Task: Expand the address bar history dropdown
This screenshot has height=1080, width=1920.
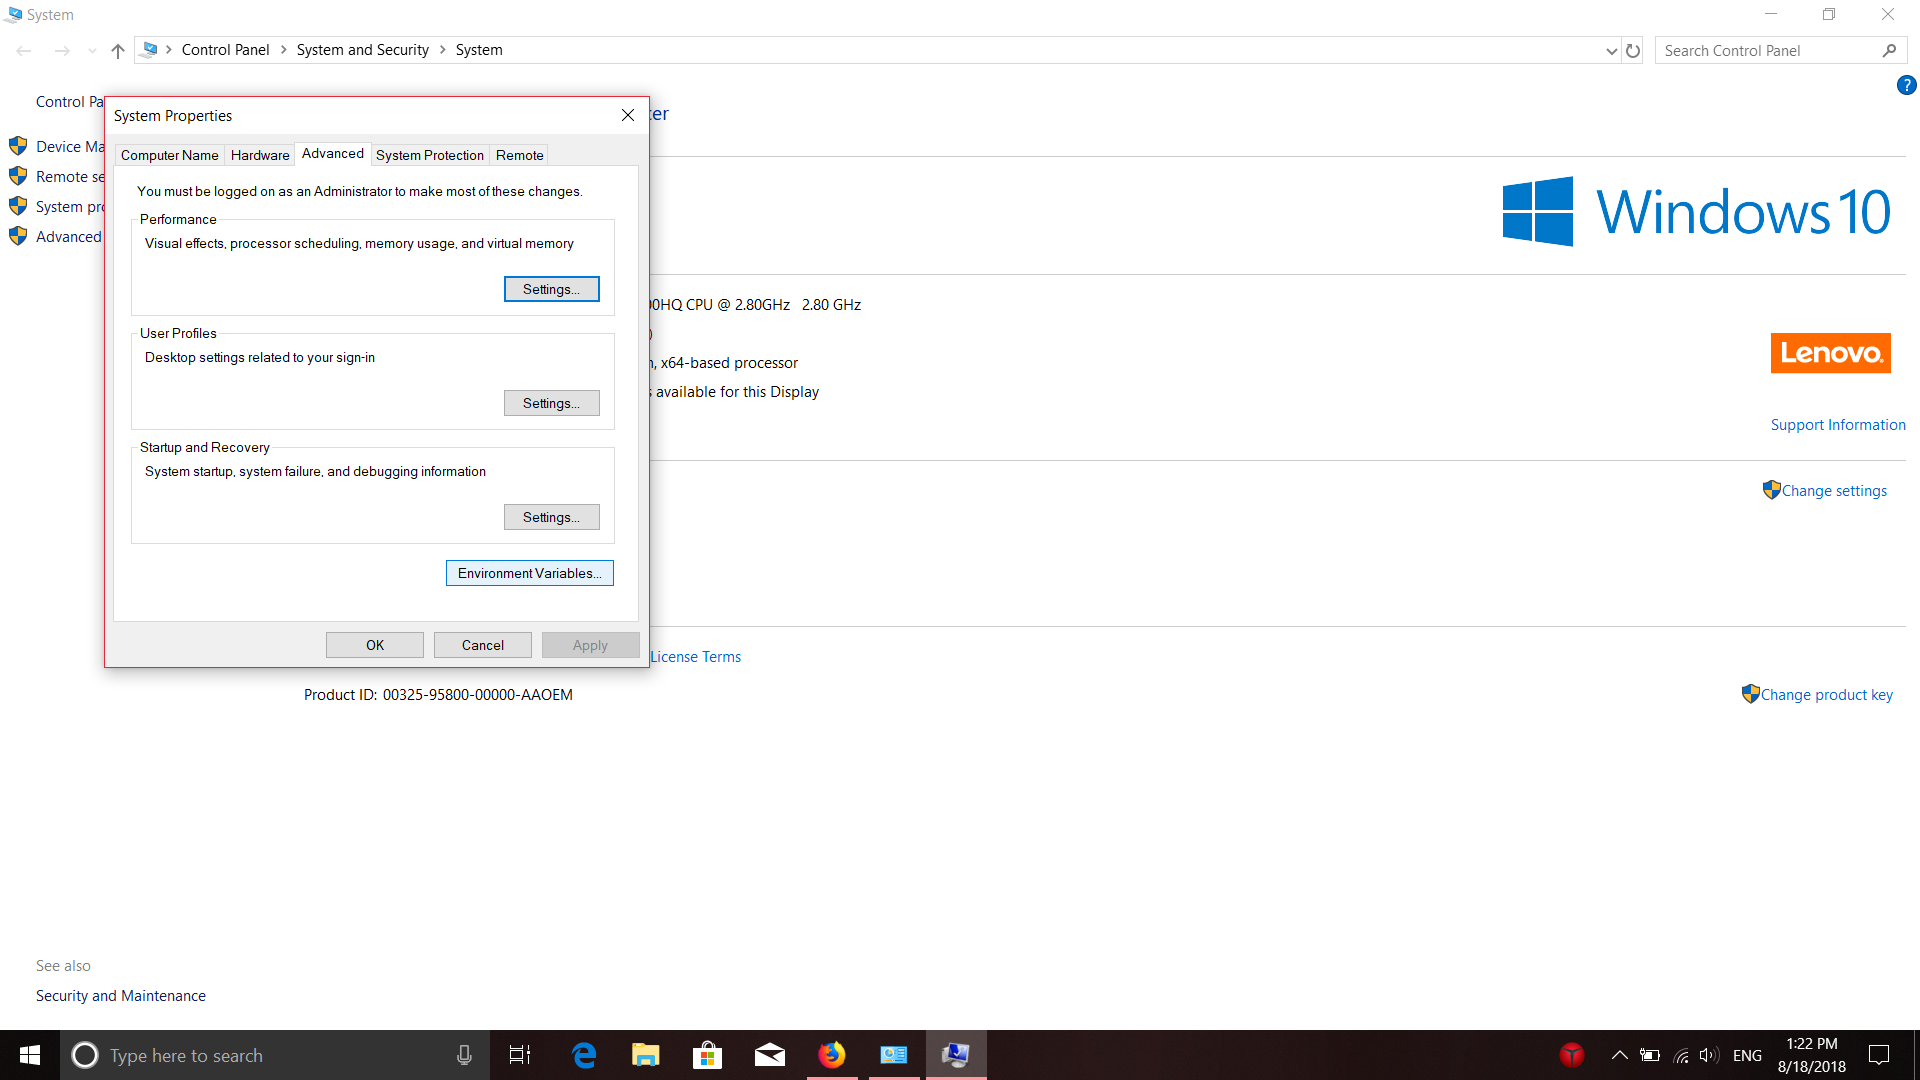Action: (x=1611, y=50)
